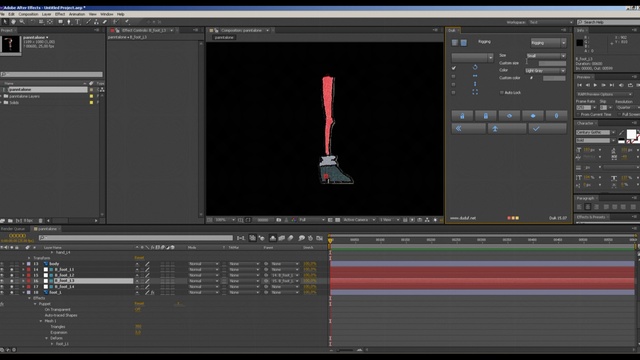Jump to first frame in Preview
This screenshot has height=360, width=640.
(x=579, y=85)
